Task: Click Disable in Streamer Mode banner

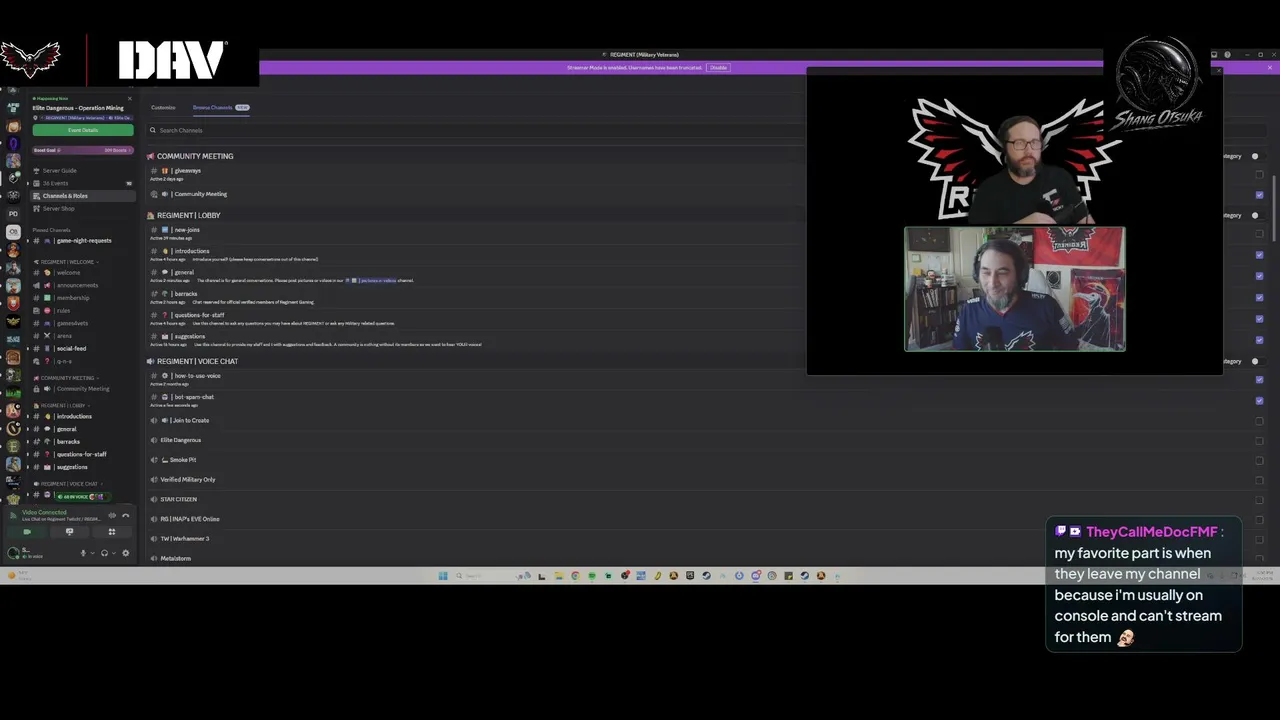Action: pos(718,67)
